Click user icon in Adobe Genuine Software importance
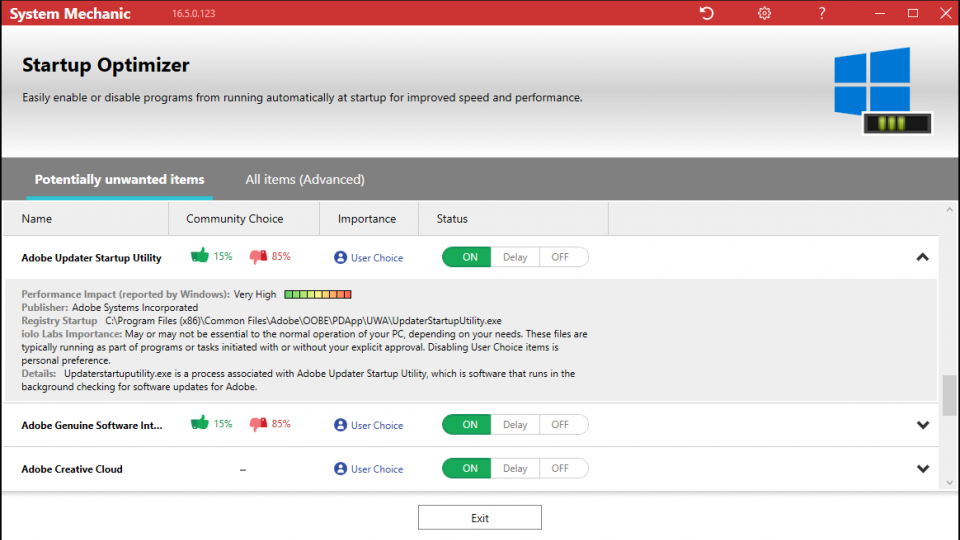The height and width of the screenshot is (540, 960). point(340,425)
